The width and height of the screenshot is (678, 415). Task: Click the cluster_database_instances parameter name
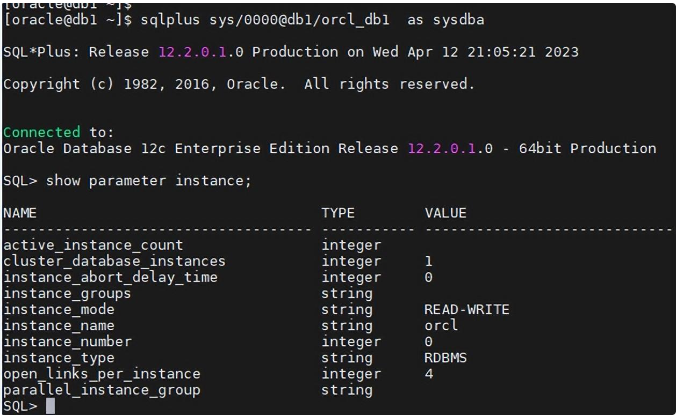(114, 261)
